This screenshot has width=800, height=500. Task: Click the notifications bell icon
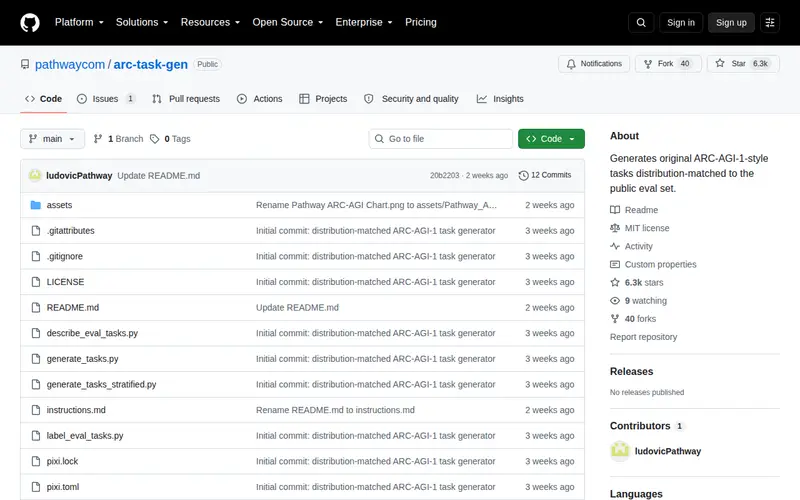tap(571, 64)
